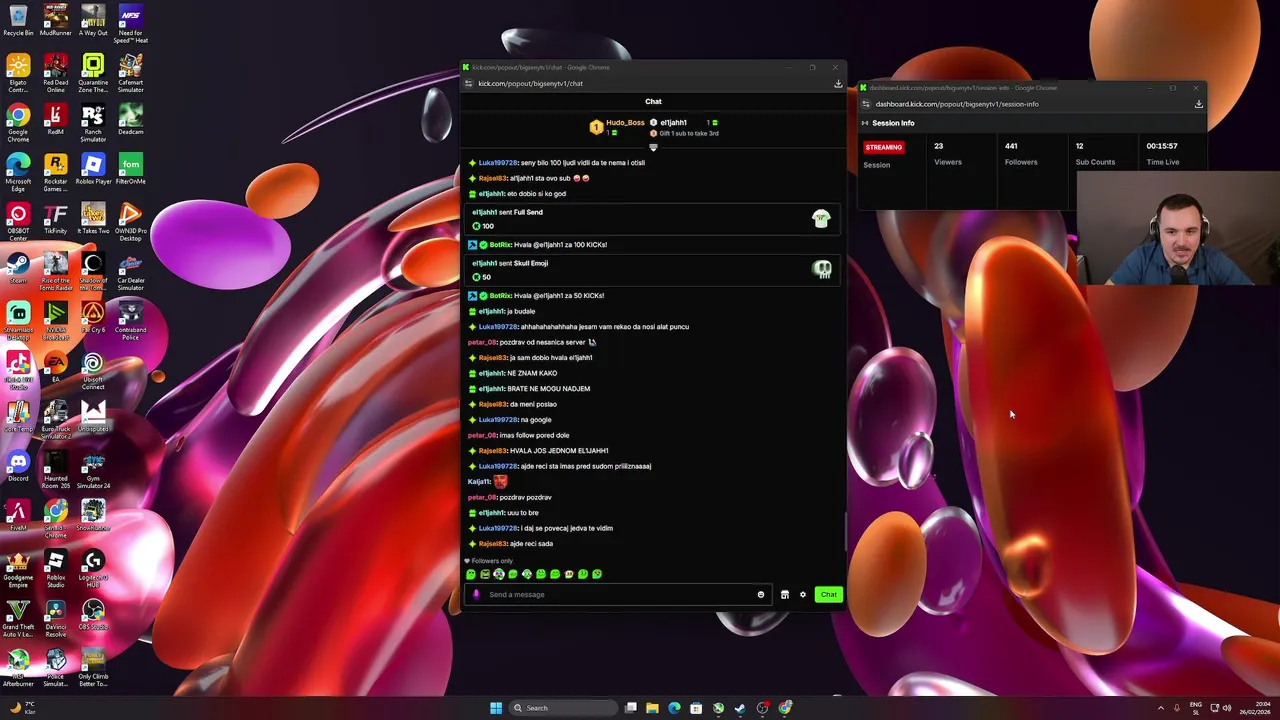Open Ranch Simulator desktop icon

coord(93,122)
